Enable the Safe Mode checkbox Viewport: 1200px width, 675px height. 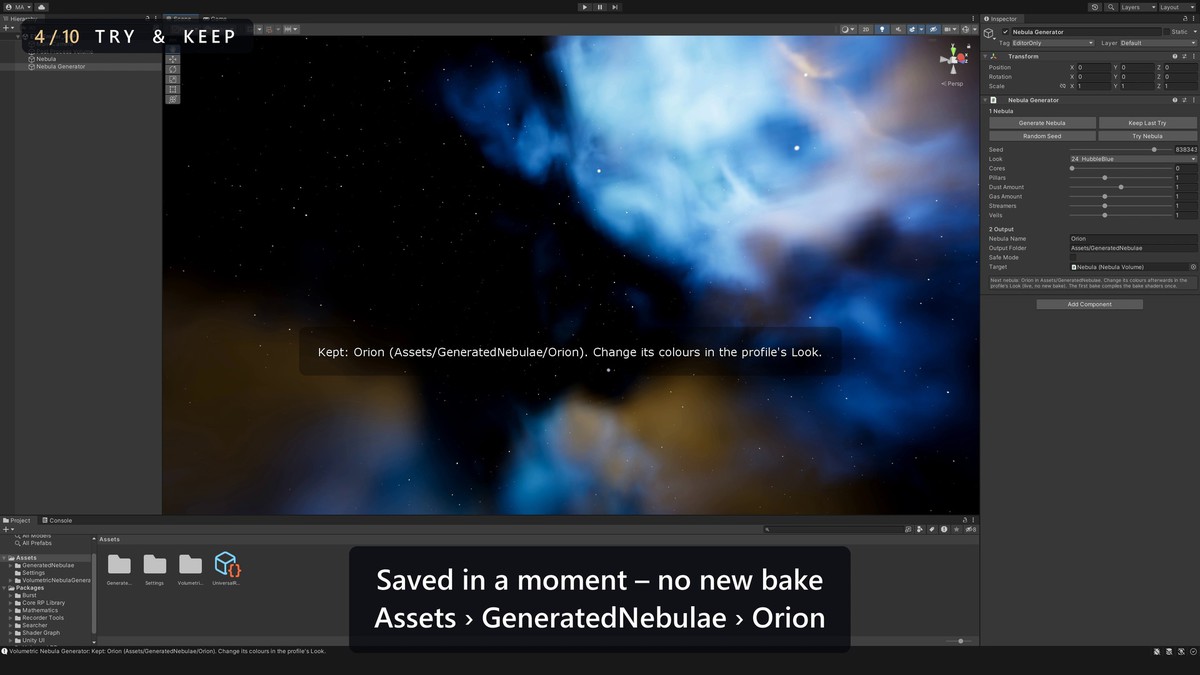tap(1074, 257)
